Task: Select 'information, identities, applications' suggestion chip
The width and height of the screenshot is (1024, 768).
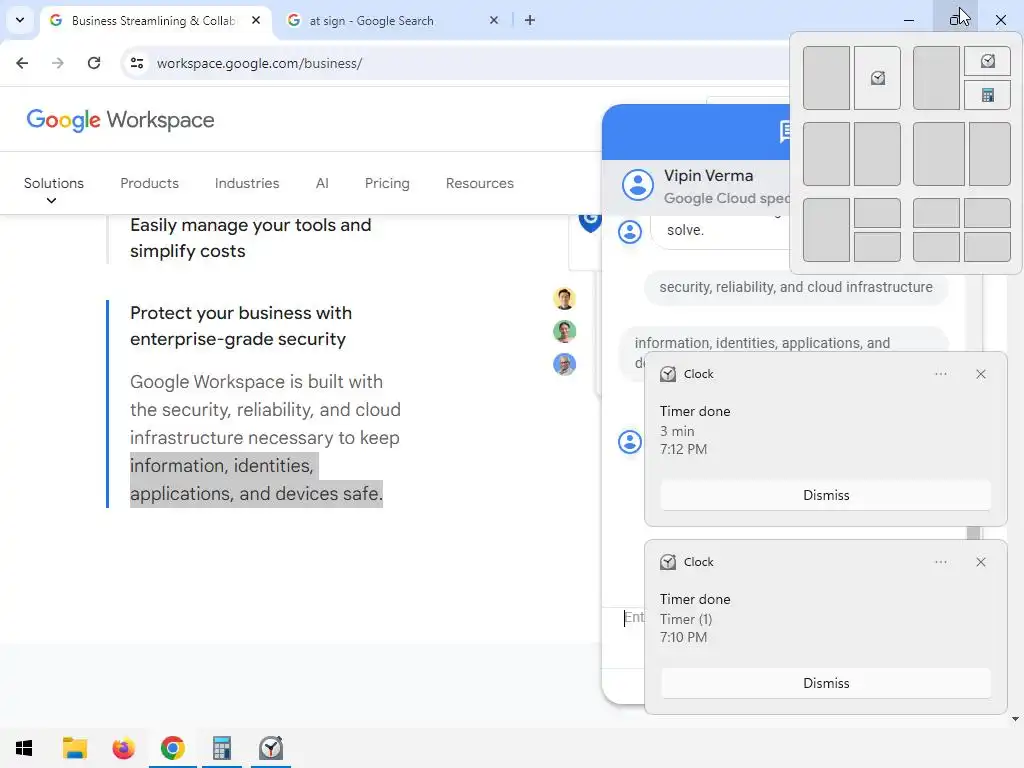Action: tap(762, 343)
